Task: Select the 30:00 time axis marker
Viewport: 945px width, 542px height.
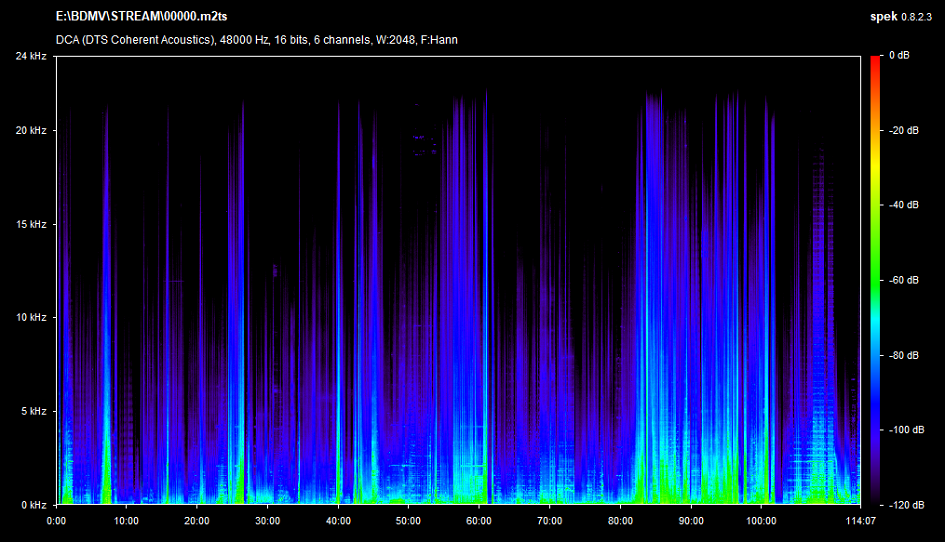Action: click(x=268, y=521)
